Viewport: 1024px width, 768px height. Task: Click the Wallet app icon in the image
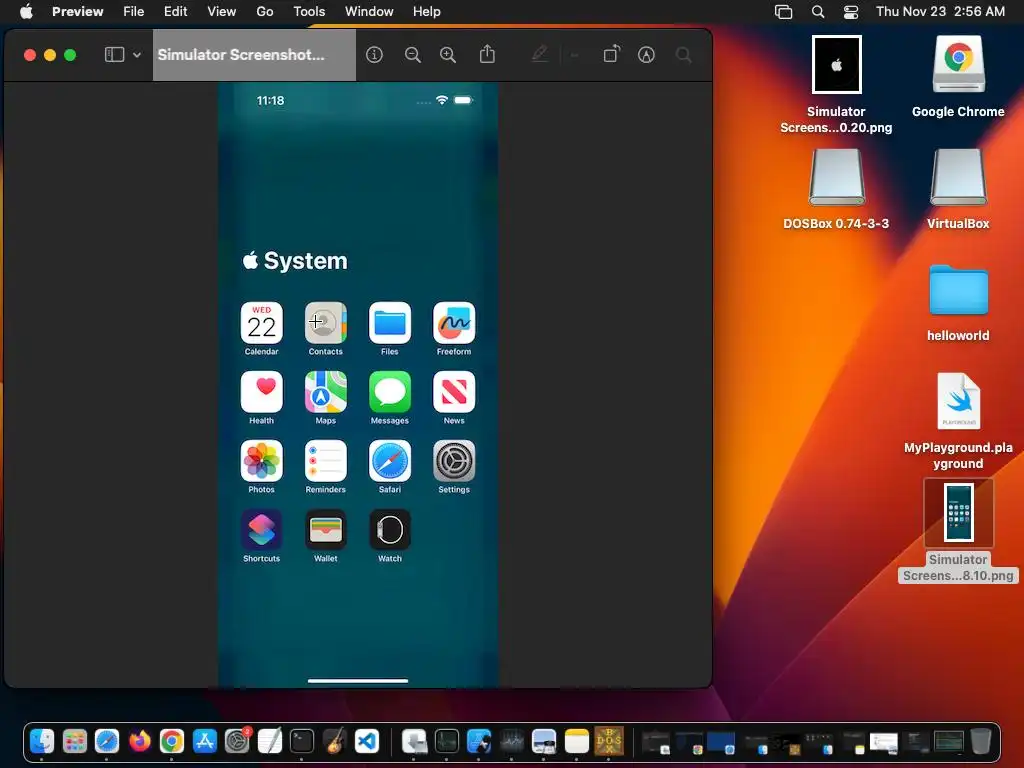pyautogui.click(x=325, y=530)
